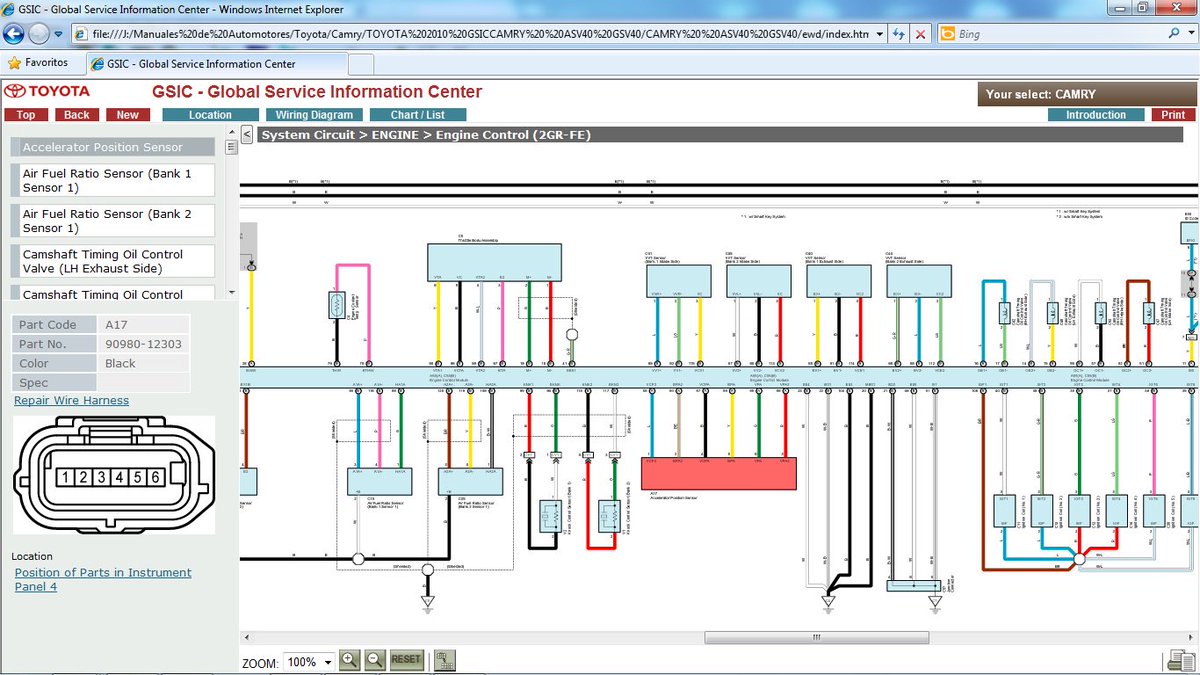Select Air Fuel Ratio Sensor Bank 1
The height and width of the screenshot is (675, 1200).
(113, 181)
